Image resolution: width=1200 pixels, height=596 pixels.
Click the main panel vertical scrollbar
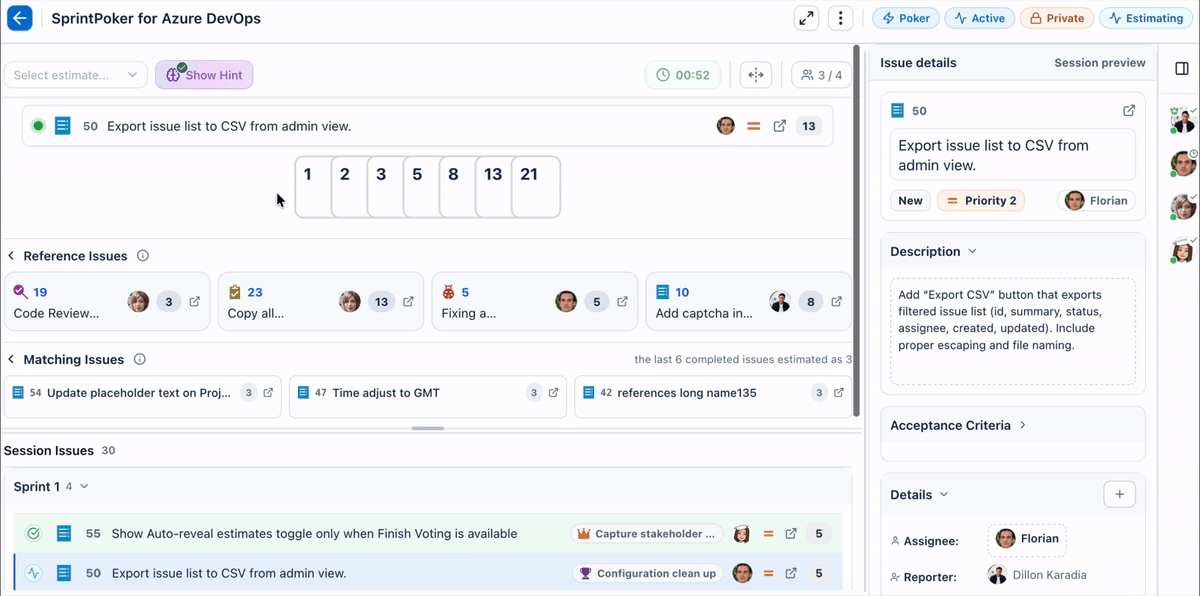[856, 230]
